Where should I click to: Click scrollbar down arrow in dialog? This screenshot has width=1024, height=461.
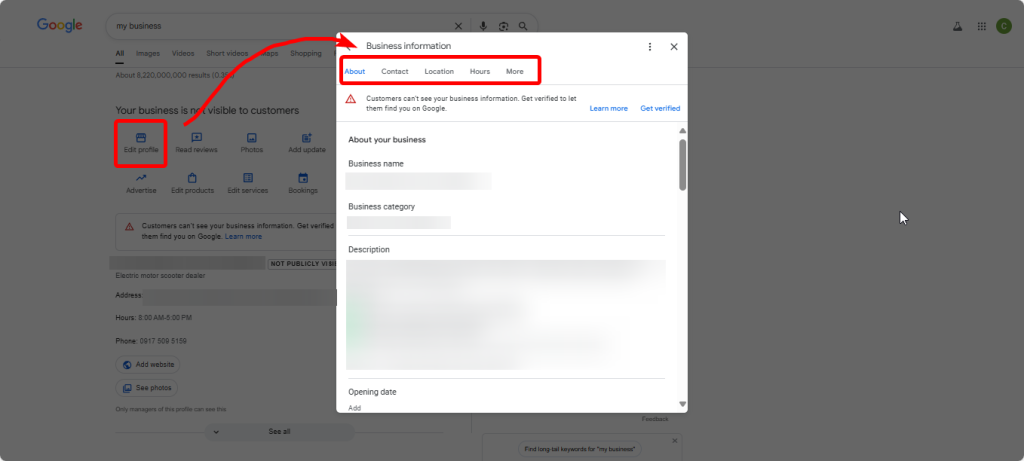682,404
